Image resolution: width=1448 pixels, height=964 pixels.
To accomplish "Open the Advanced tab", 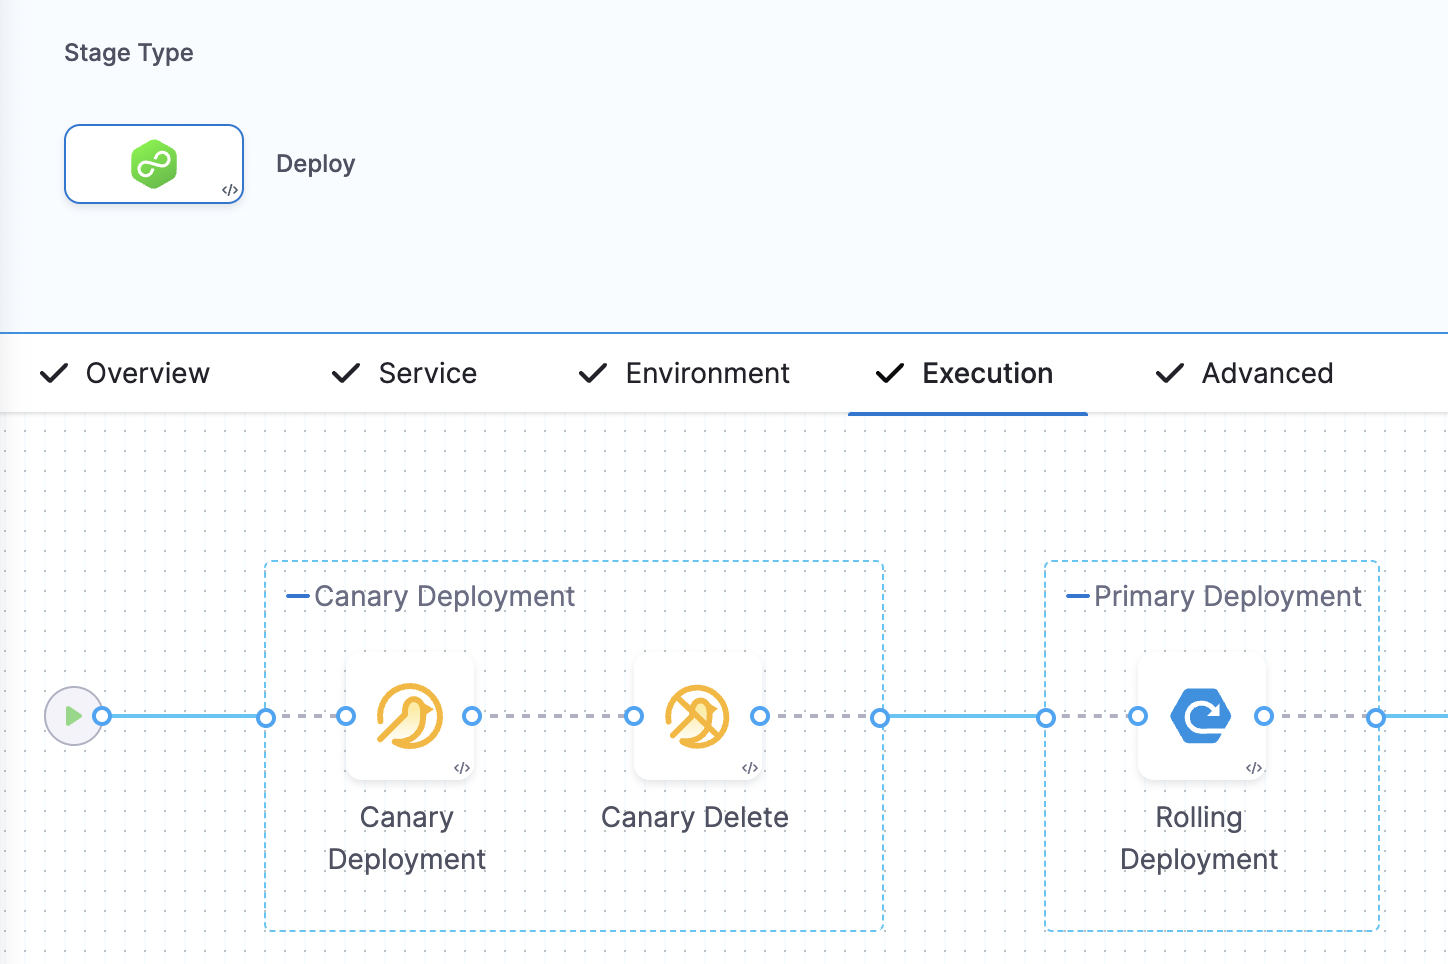I will click(1267, 373).
